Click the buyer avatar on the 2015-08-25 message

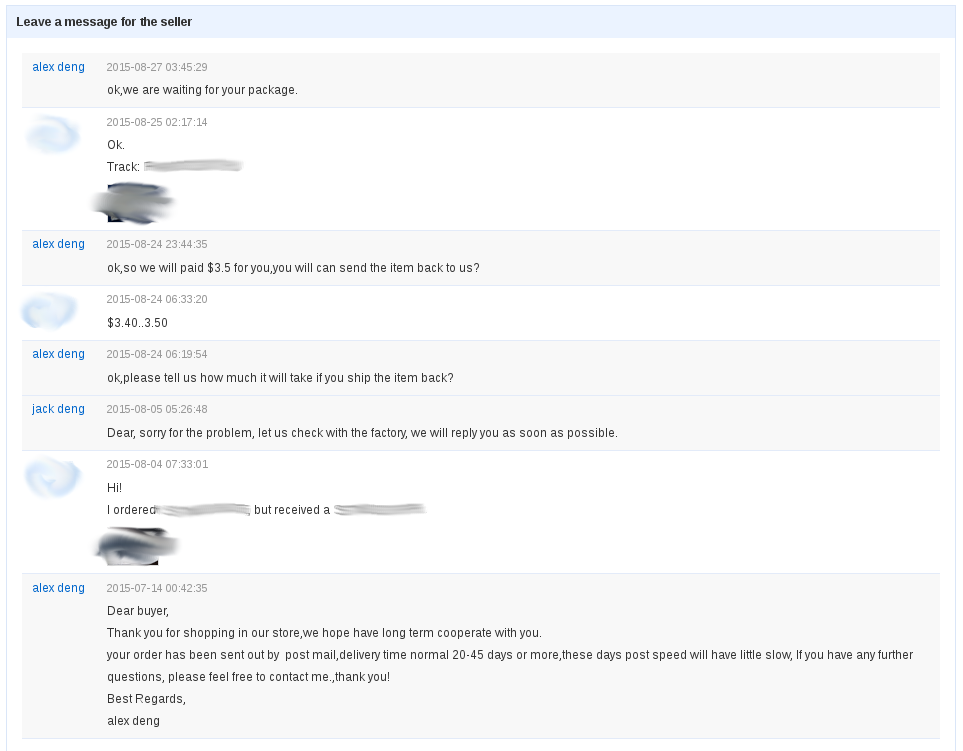pyautogui.click(x=52, y=135)
